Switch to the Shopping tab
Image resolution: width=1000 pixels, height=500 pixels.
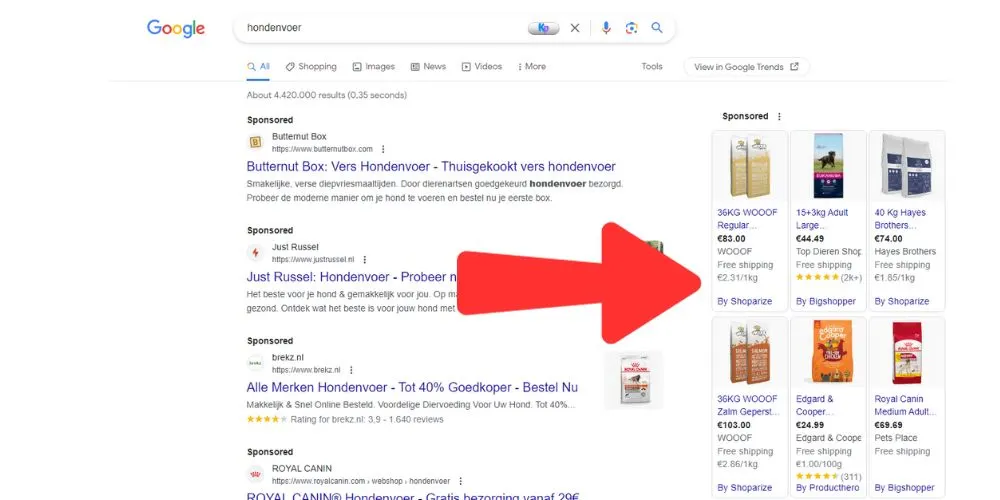pyautogui.click(x=311, y=67)
